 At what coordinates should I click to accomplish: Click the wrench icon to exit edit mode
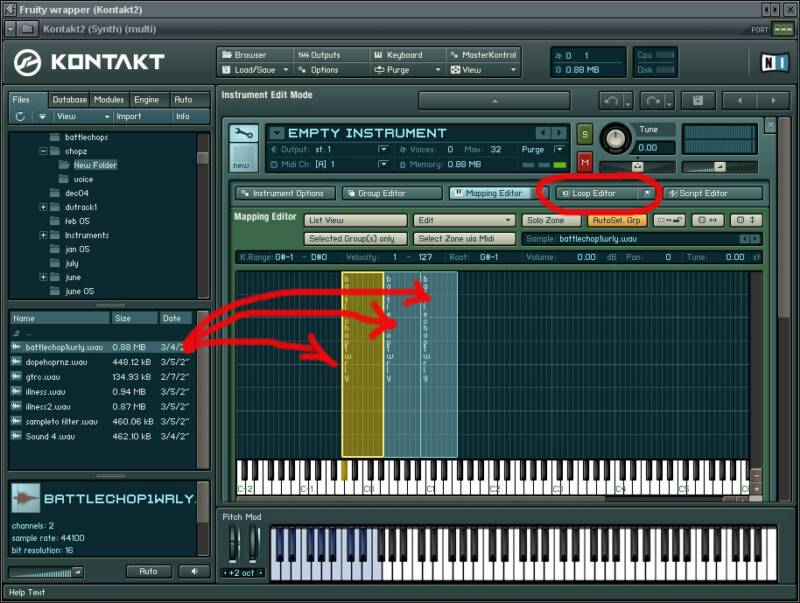point(244,134)
